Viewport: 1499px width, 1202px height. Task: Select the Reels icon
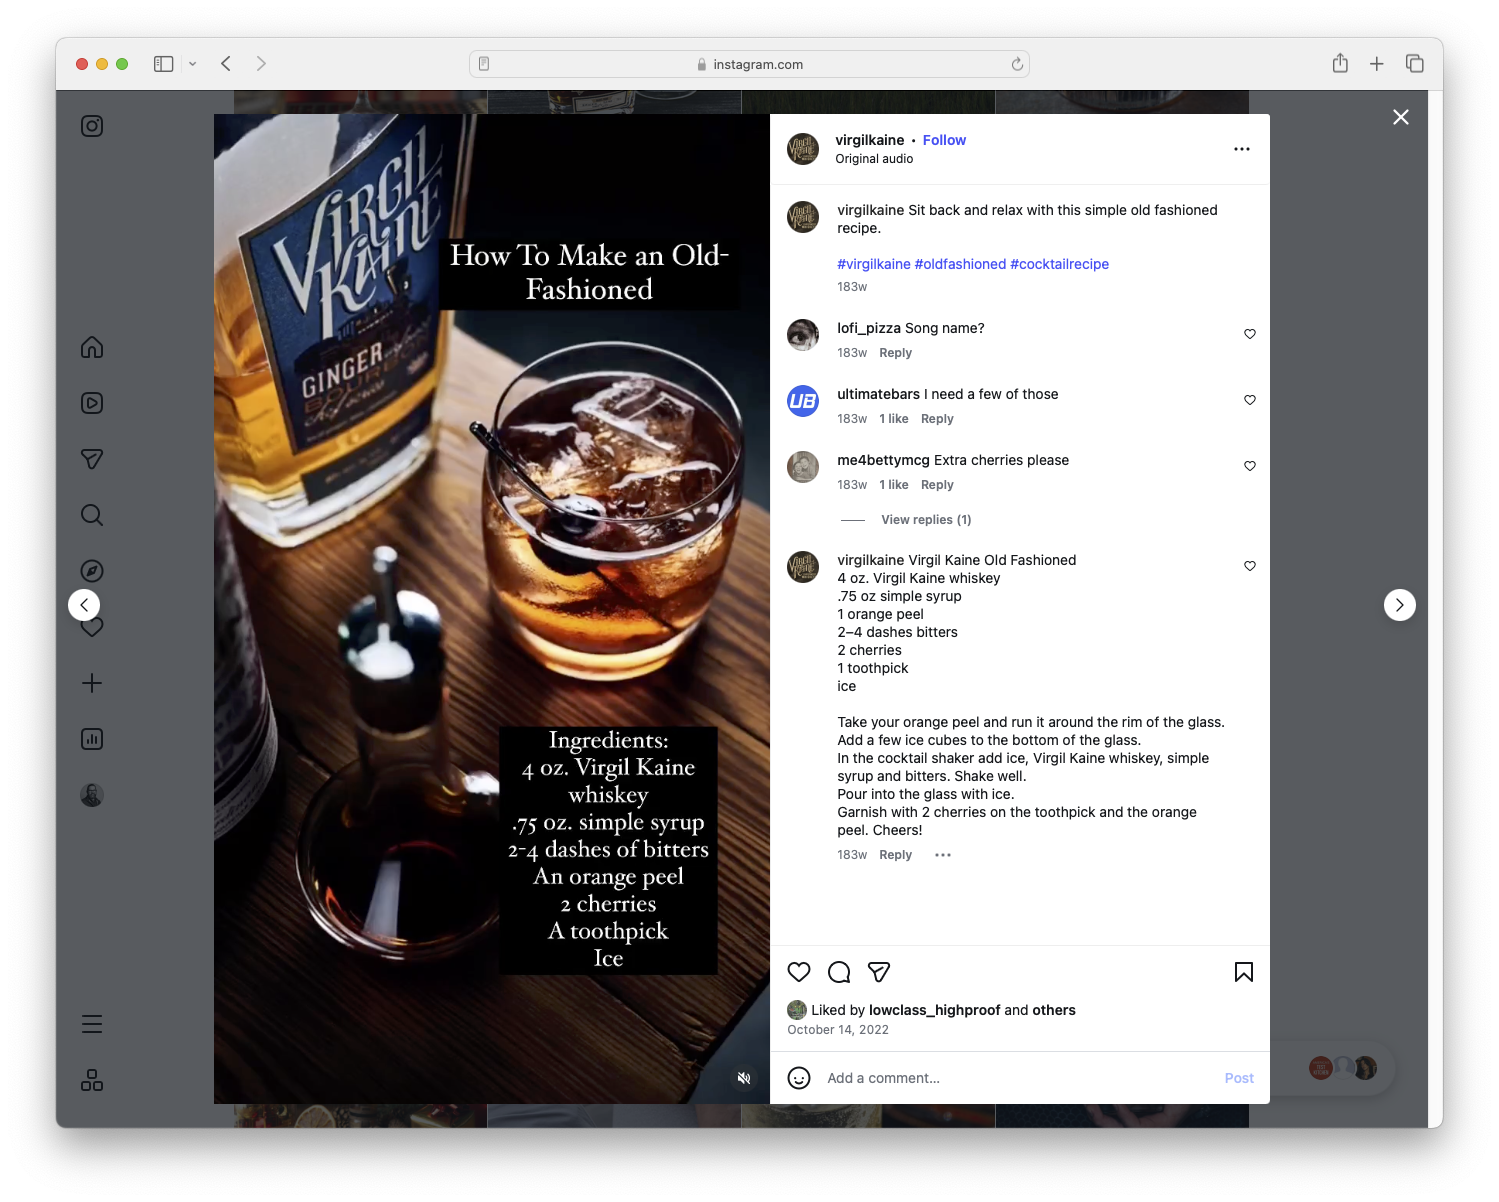(x=91, y=403)
